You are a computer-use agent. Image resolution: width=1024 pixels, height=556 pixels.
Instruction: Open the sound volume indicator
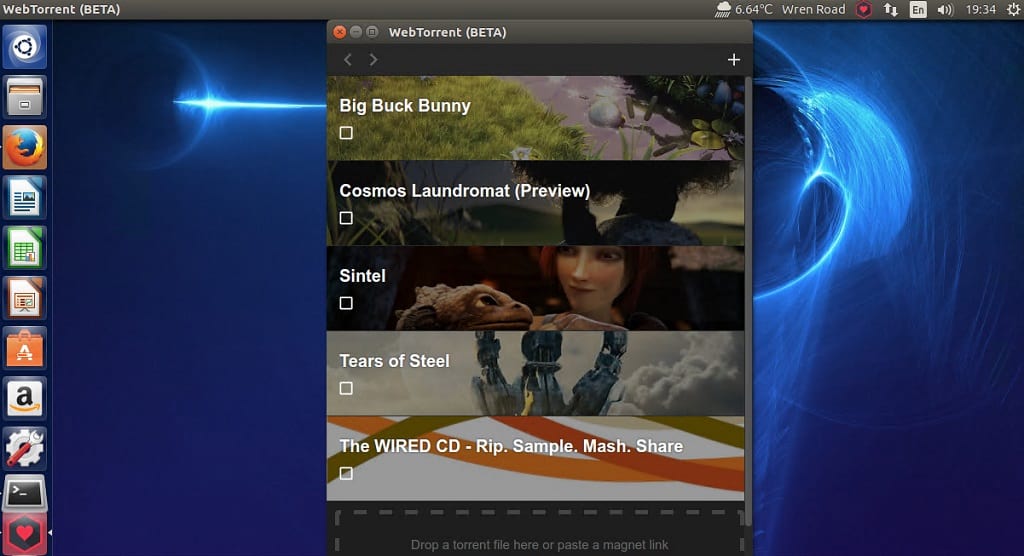pyautogui.click(x=945, y=9)
